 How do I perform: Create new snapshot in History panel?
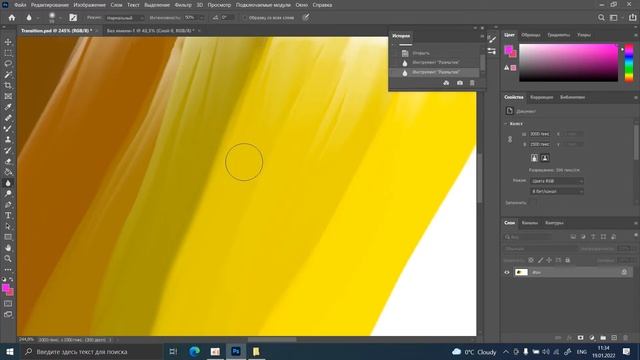click(460, 83)
